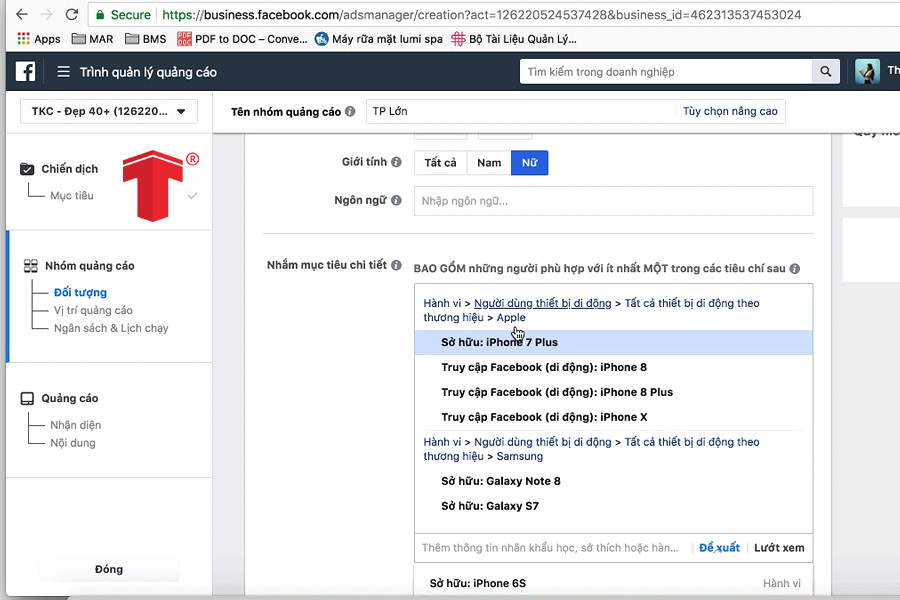
Task: Click in the address bar URL
Action: pos(481,14)
